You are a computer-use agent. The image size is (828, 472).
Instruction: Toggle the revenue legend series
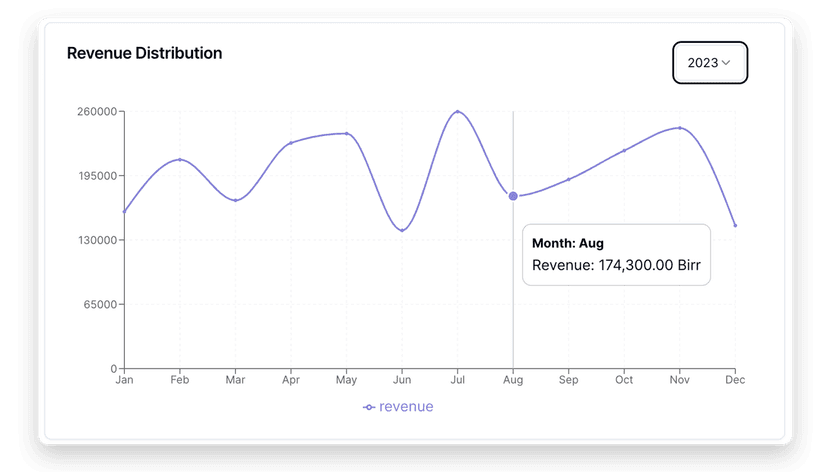(398, 407)
